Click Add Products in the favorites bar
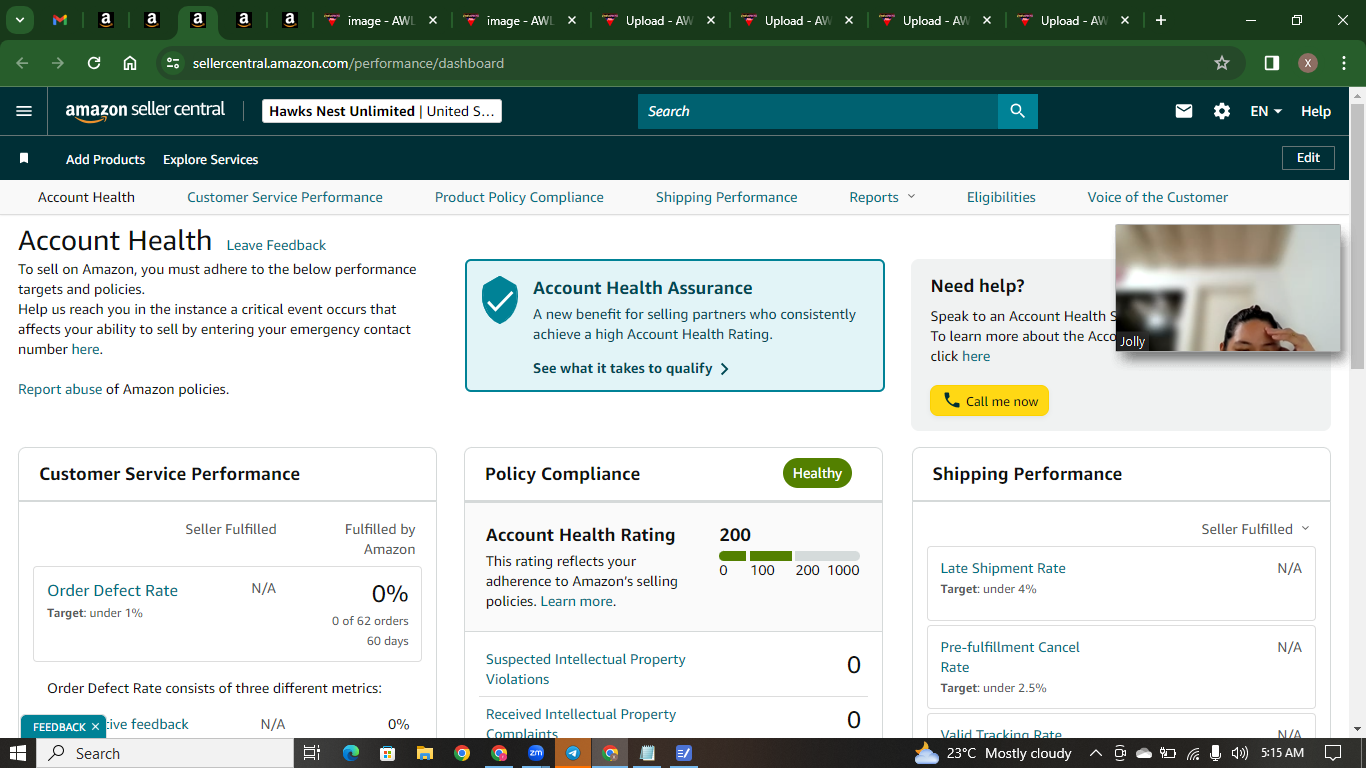This screenshot has width=1366, height=768. (x=105, y=159)
